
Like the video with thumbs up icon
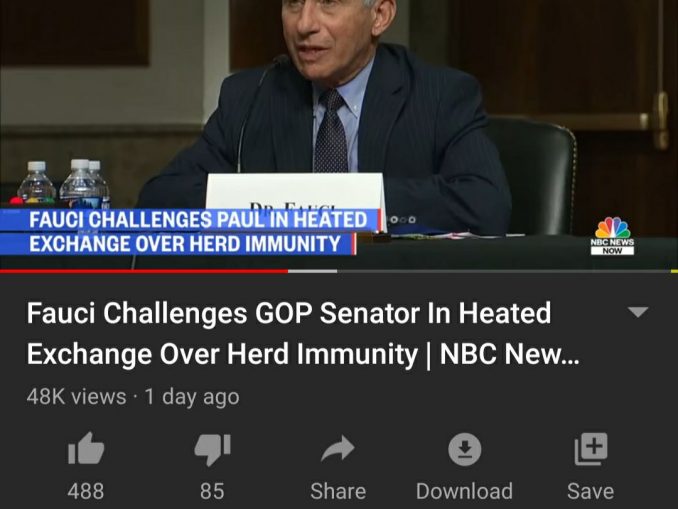[x=86, y=448]
